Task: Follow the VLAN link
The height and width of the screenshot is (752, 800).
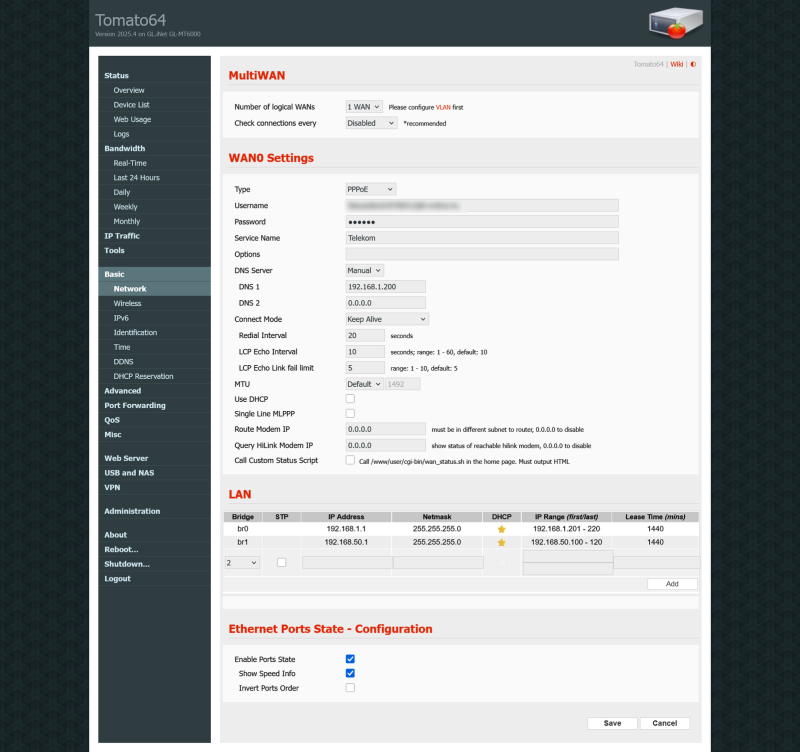Action: (x=443, y=108)
